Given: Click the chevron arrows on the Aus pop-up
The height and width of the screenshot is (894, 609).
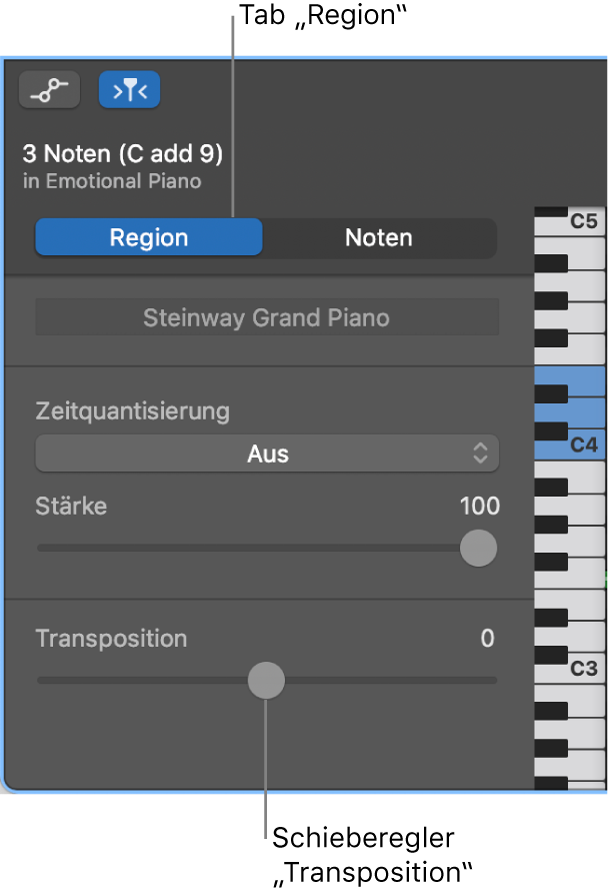Looking at the screenshot, I should tap(481, 453).
